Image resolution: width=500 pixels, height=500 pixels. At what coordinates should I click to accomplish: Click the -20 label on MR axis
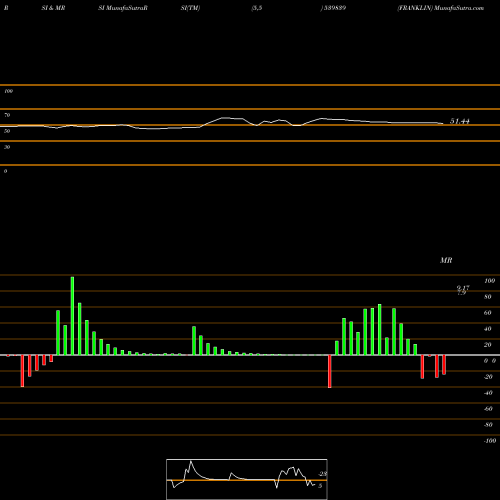(x=488, y=377)
